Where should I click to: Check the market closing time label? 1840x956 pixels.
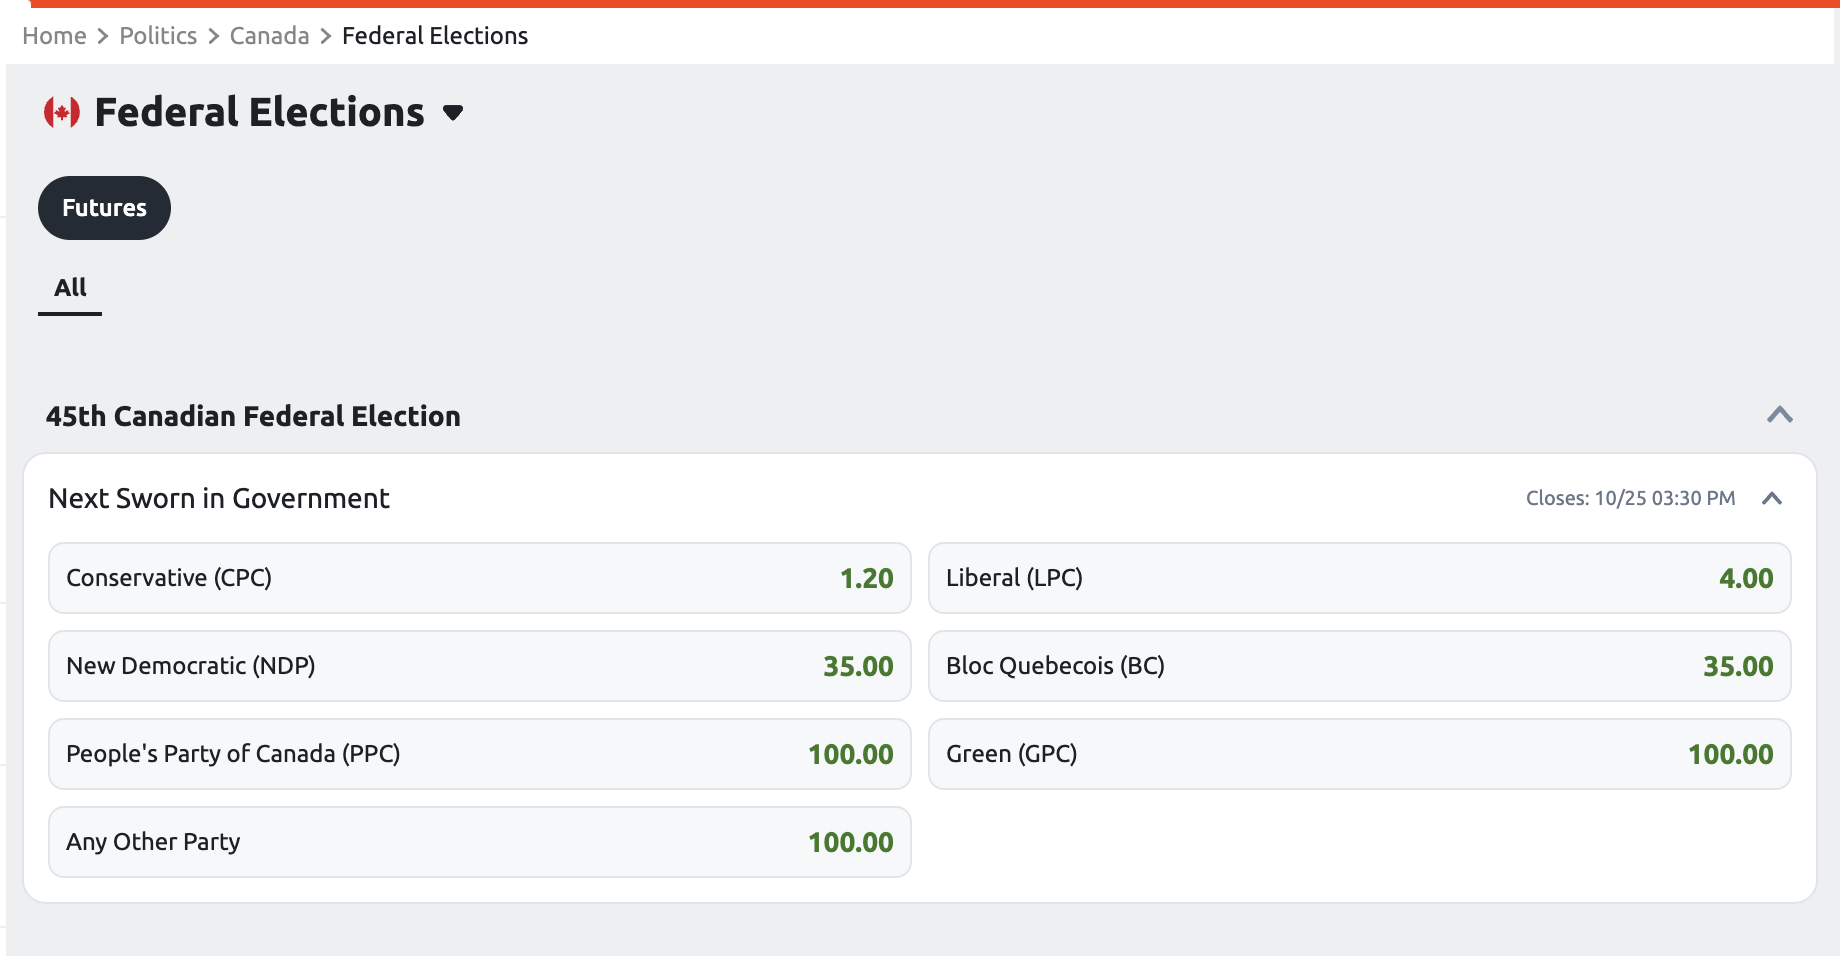[x=1630, y=498]
